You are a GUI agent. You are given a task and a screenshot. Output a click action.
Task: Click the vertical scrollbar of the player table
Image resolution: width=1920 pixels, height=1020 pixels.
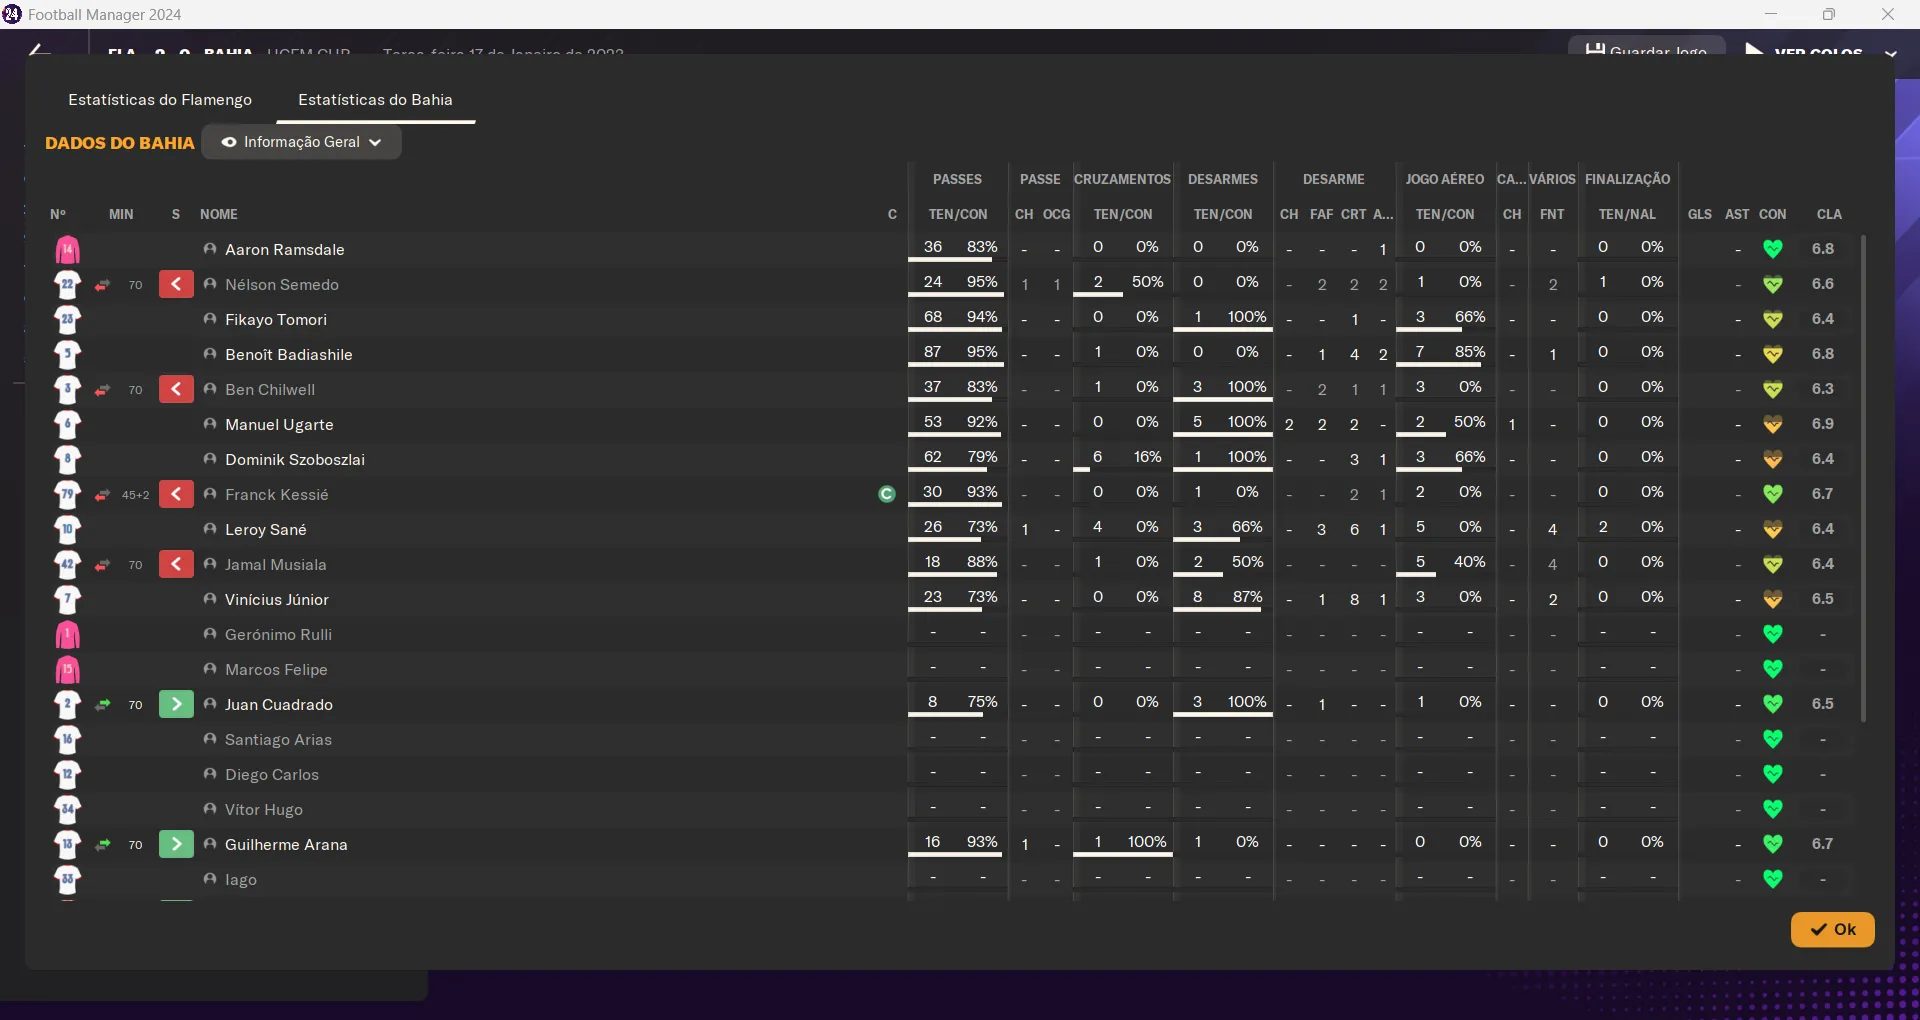point(1863,478)
